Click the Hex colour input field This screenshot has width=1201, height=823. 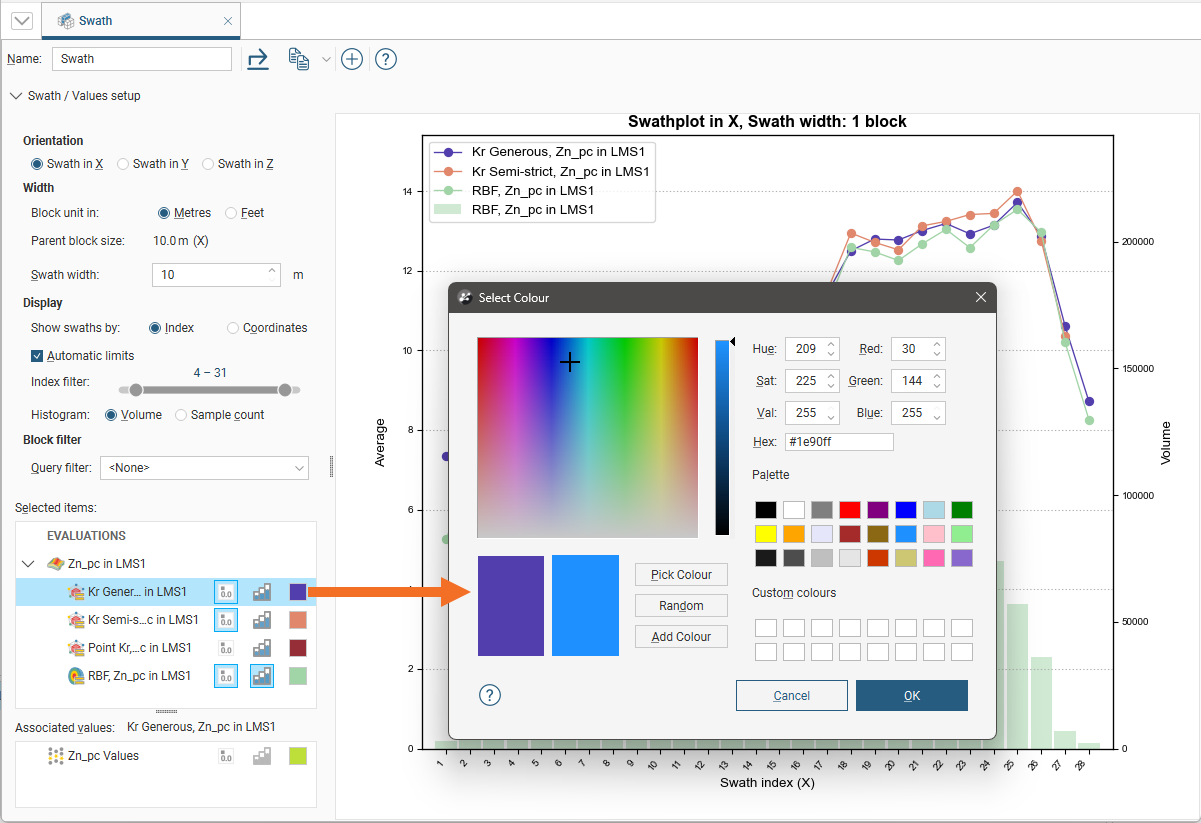pyautogui.click(x=839, y=442)
